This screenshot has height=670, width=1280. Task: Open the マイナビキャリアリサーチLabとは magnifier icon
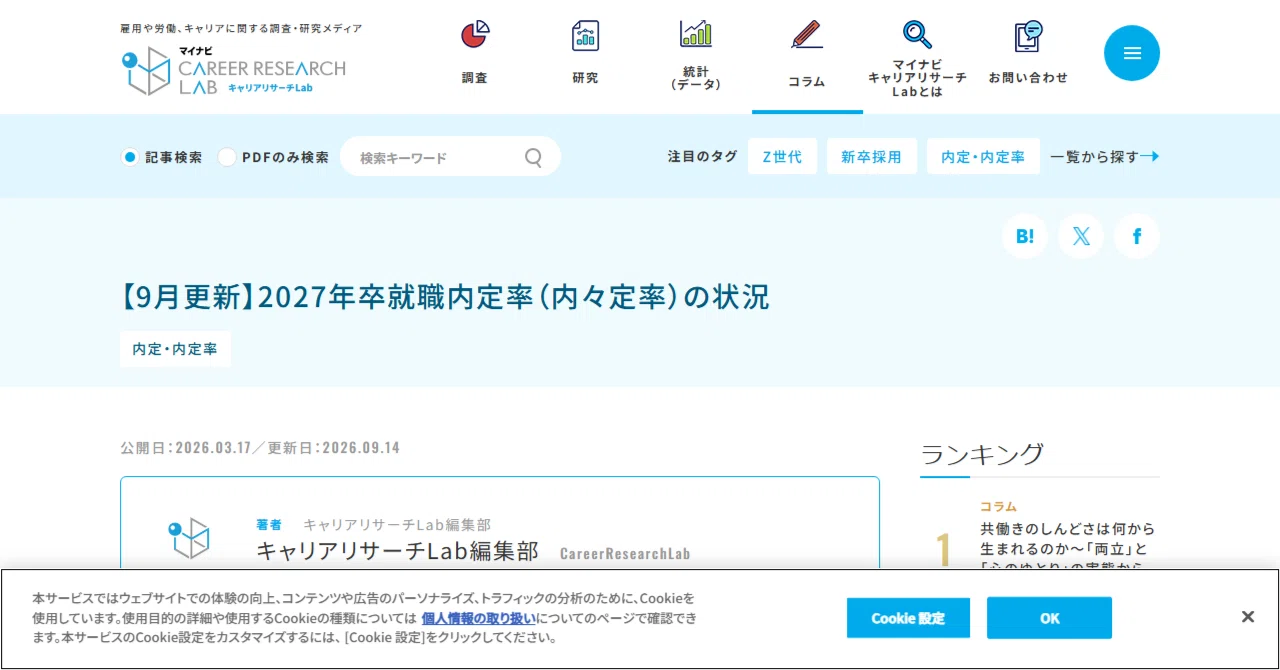pyautogui.click(x=917, y=34)
